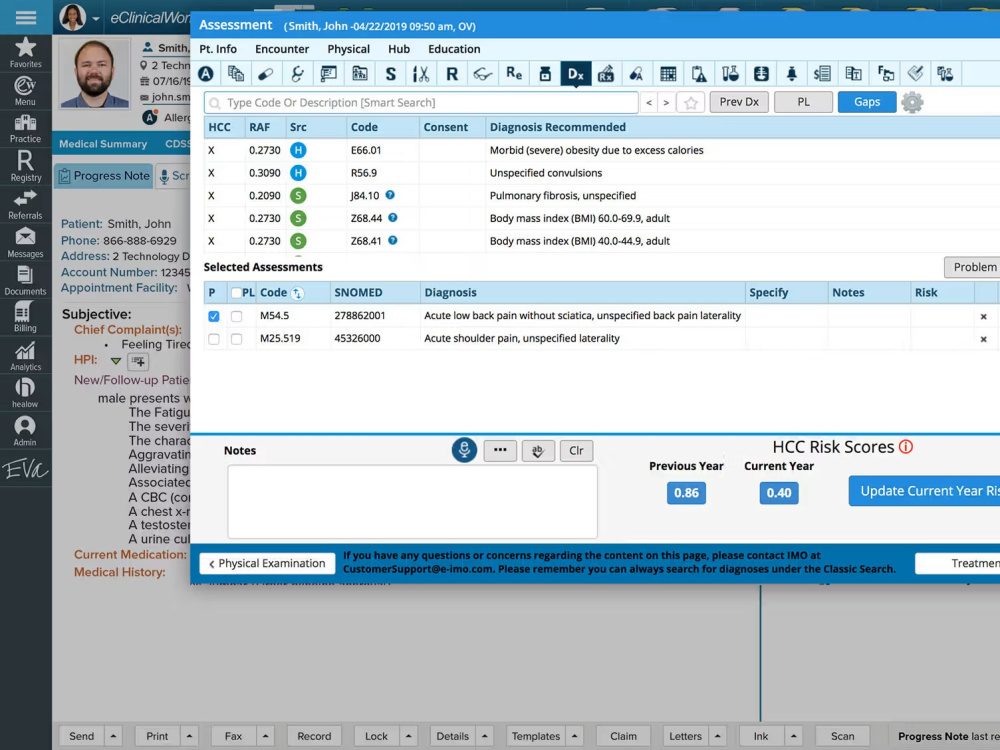Click the bold 'S' toolbar icon
Viewport: 1000px width, 750px height.
pos(390,74)
